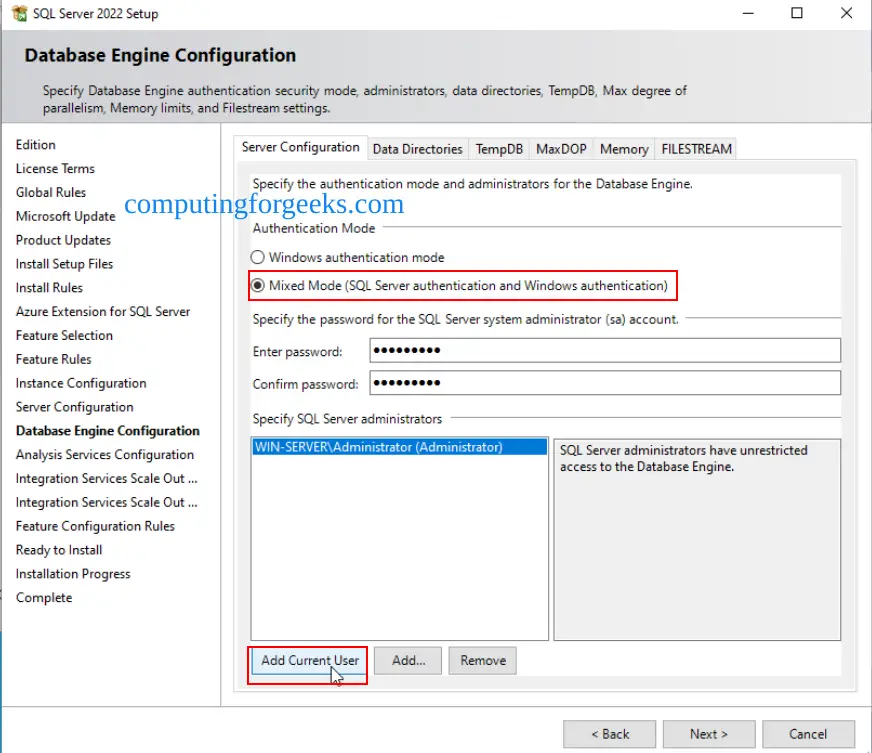872x753 pixels.
Task: Cancel the SQL Server setup
Action: pyautogui.click(x=808, y=734)
